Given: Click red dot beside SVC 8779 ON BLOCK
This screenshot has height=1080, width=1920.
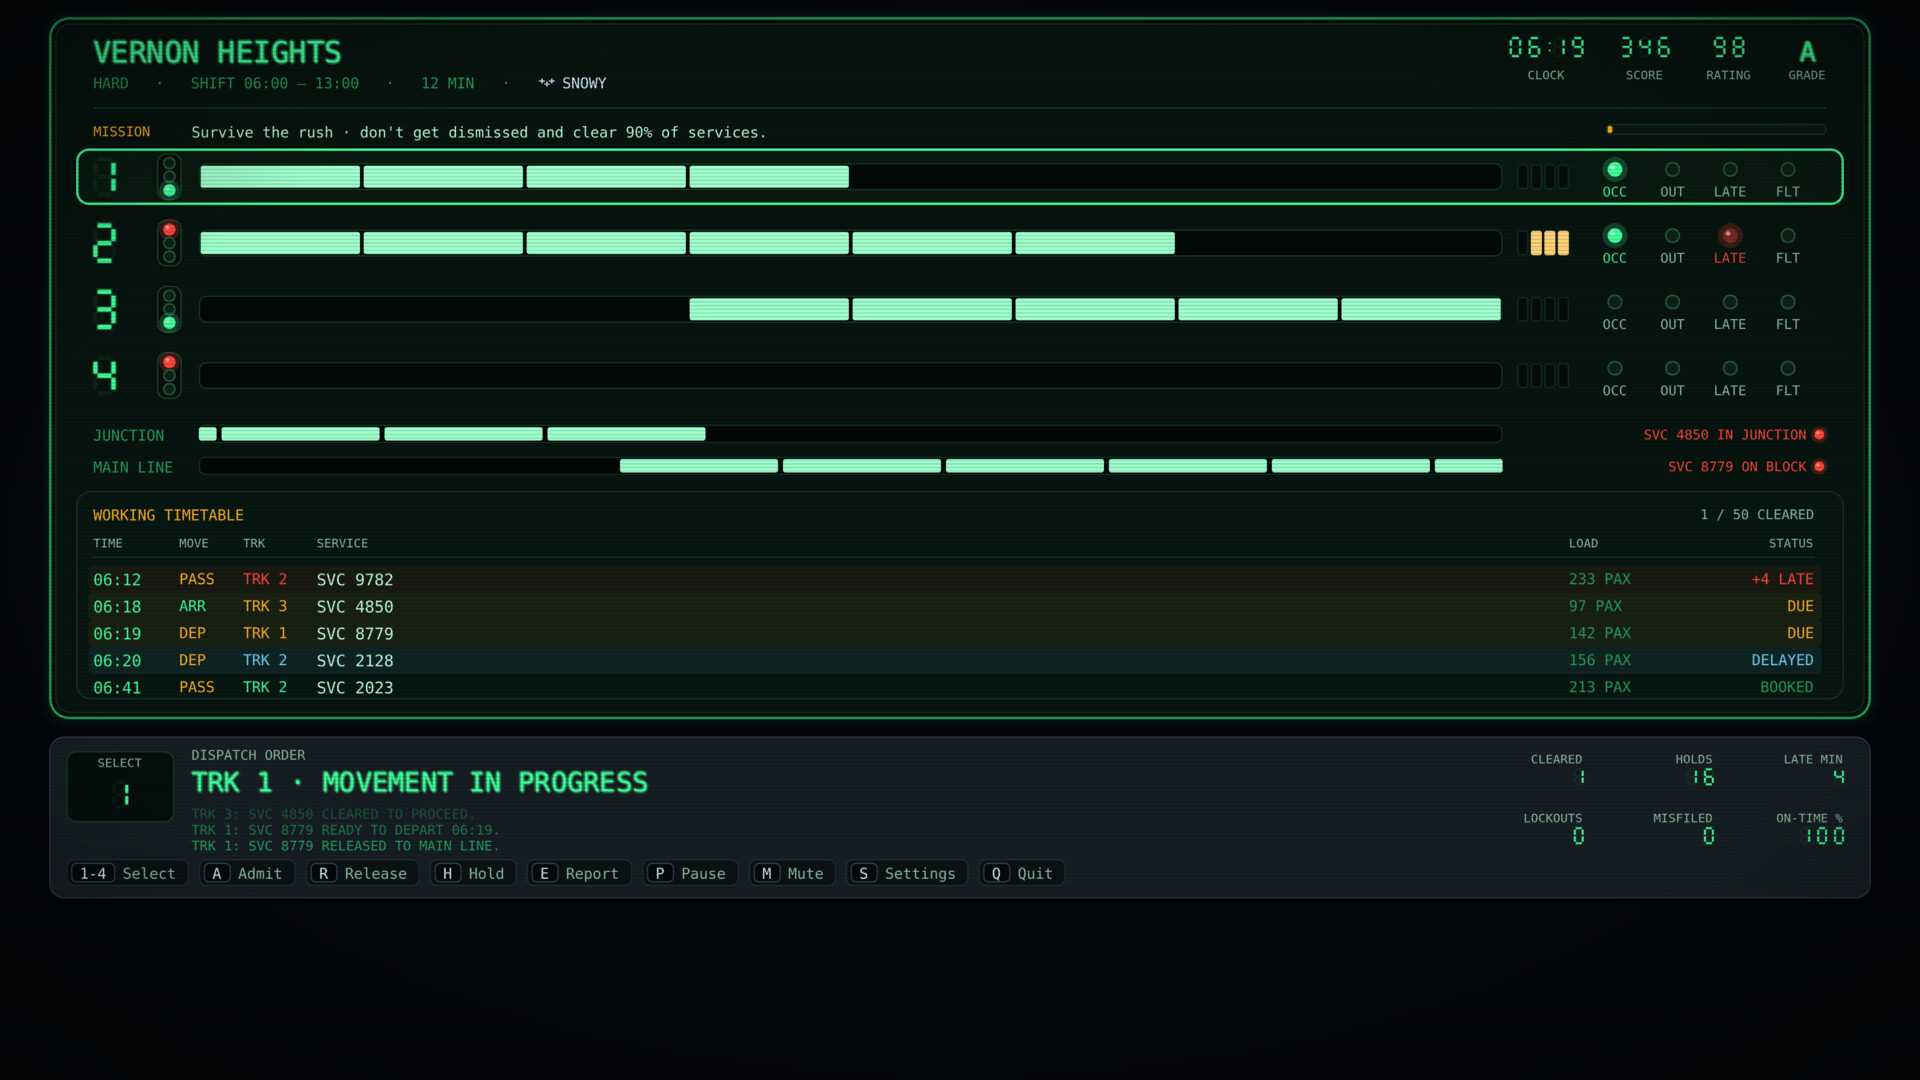Looking at the screenshot, I should tap(1819, 467).
